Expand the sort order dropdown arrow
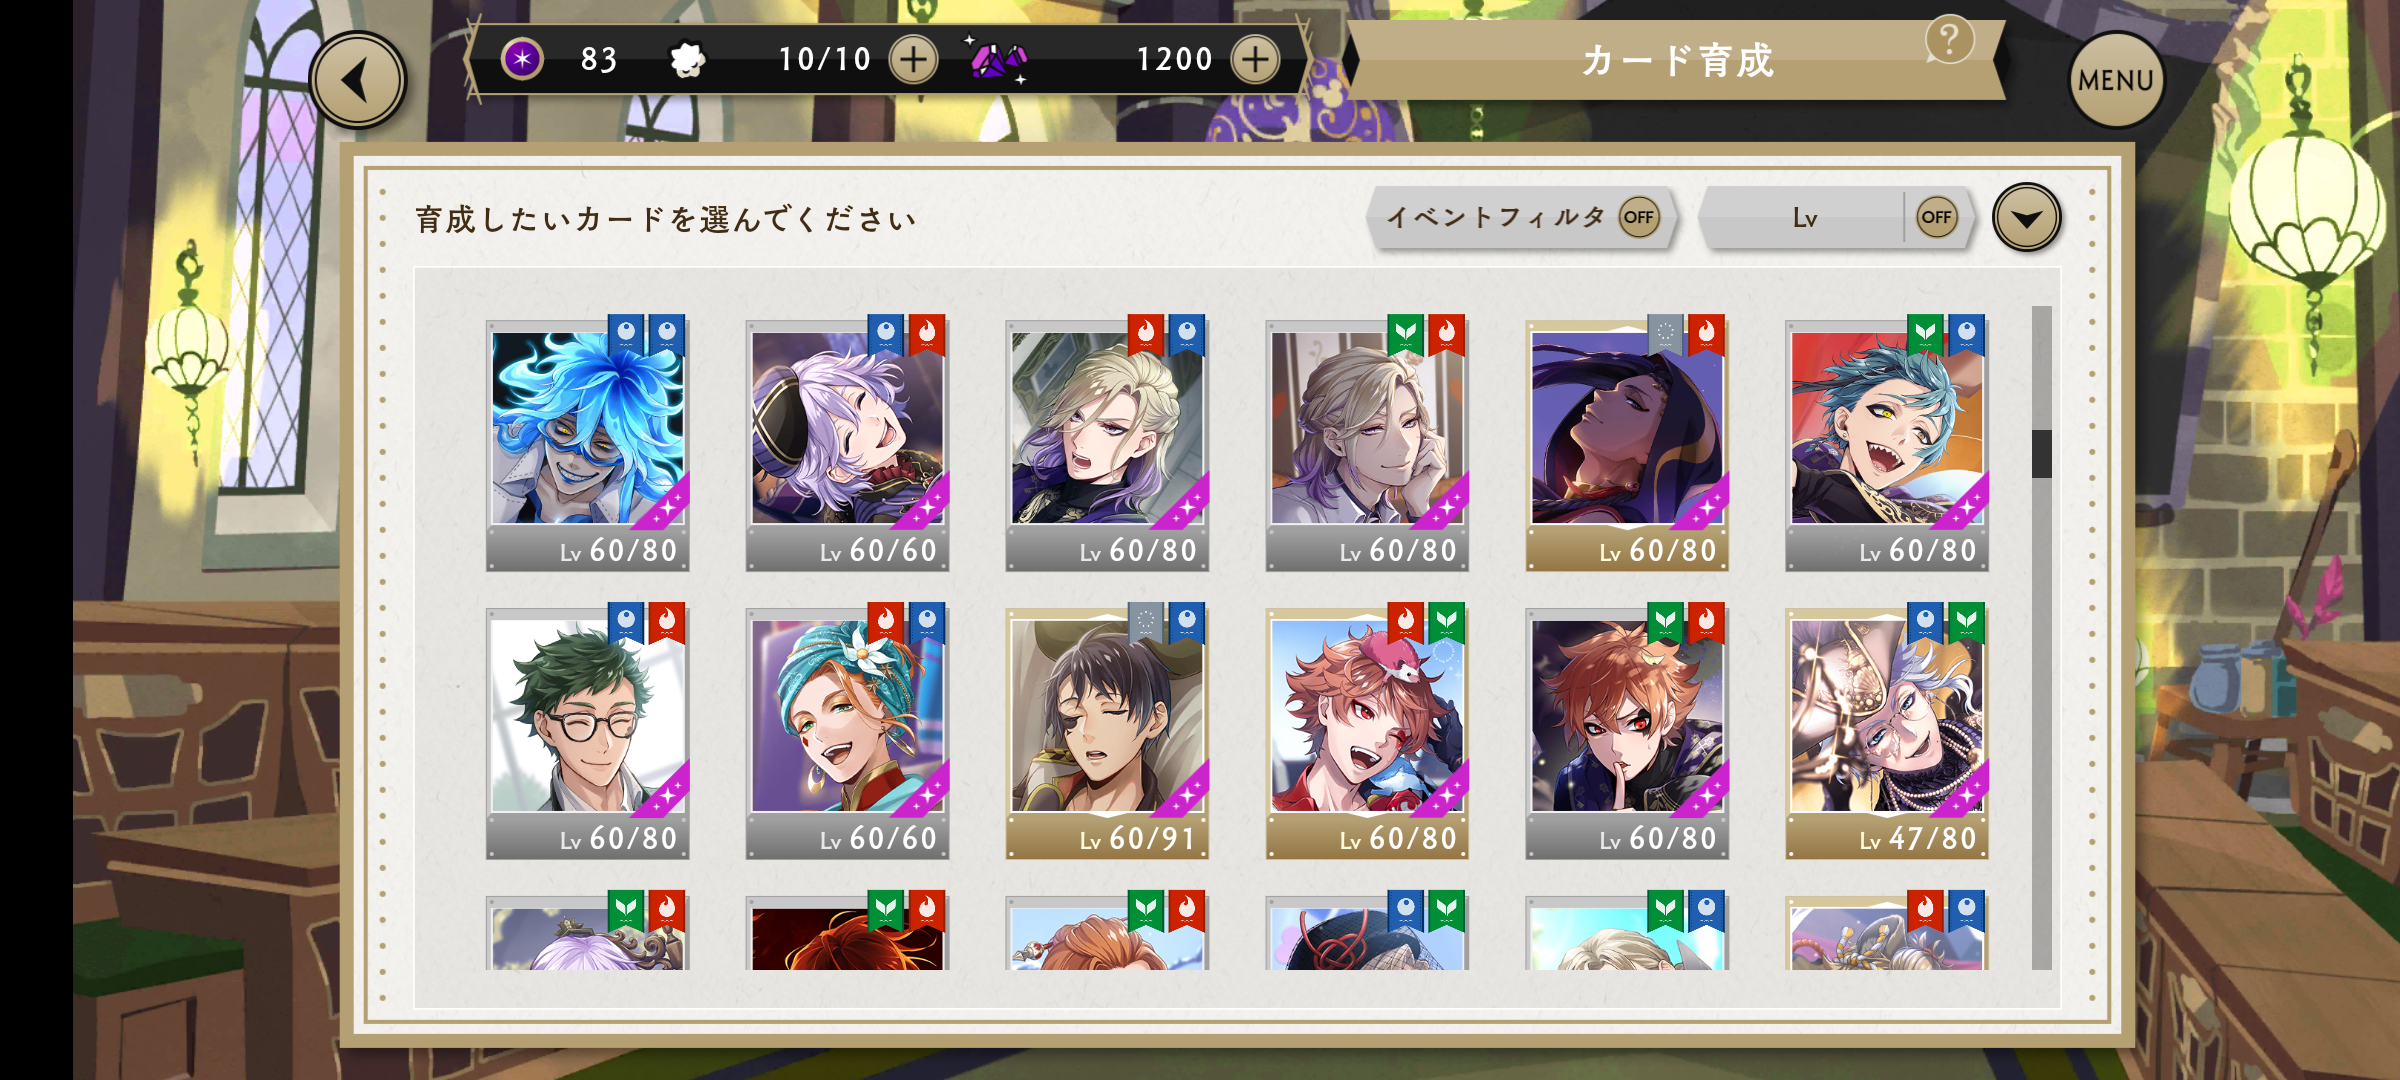Screen dimensions: 2400x1080 click(2026, 217)
